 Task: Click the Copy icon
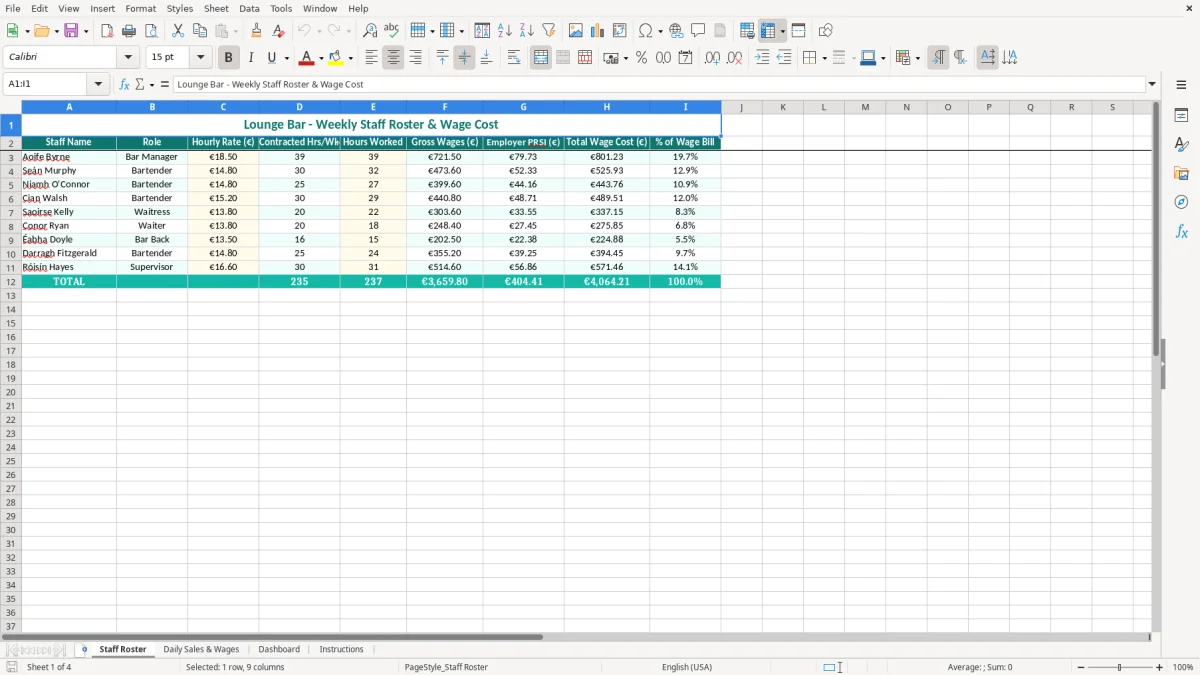199,31
